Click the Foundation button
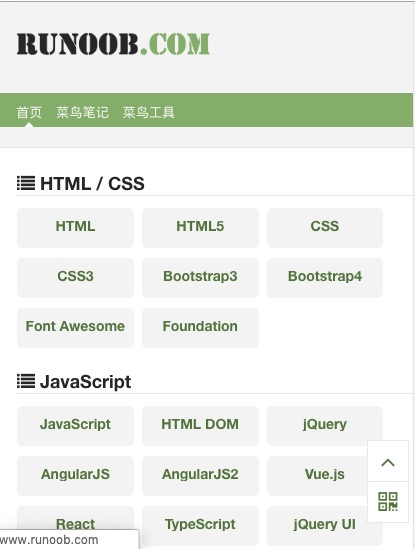 (200, 328)
